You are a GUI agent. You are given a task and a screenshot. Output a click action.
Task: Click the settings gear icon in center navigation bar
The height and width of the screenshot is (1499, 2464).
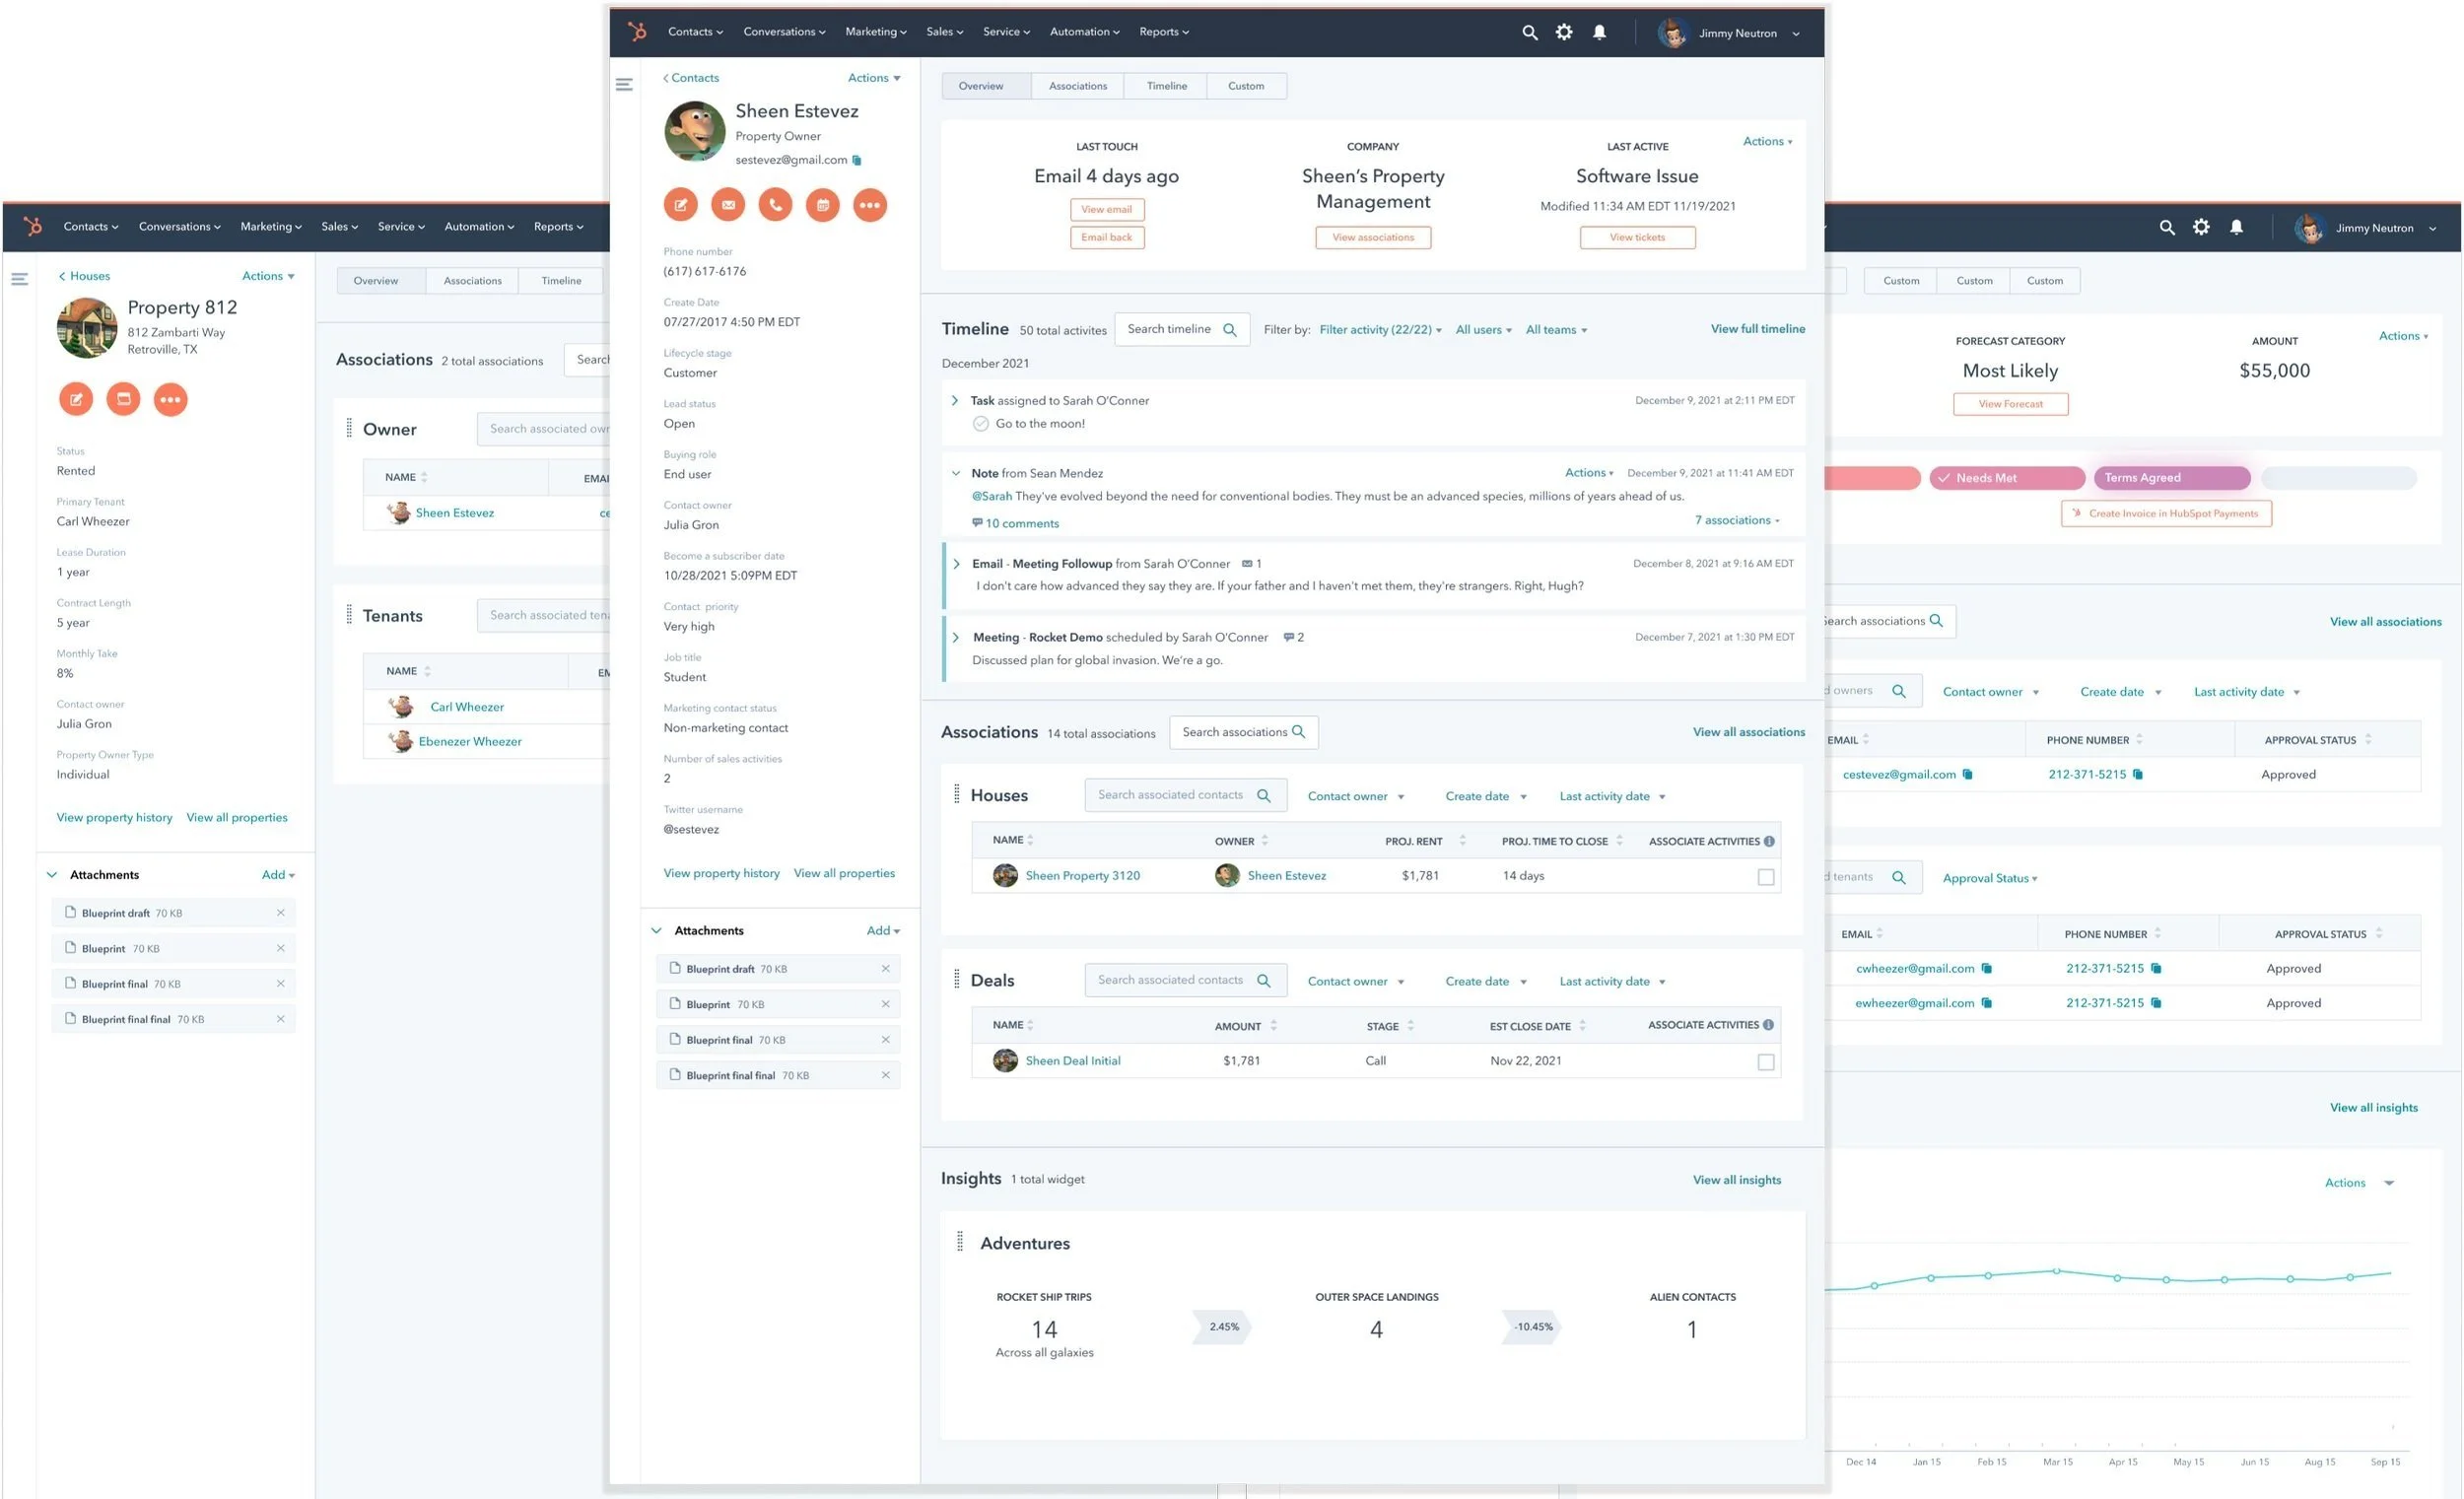[x=1564, y=32]
